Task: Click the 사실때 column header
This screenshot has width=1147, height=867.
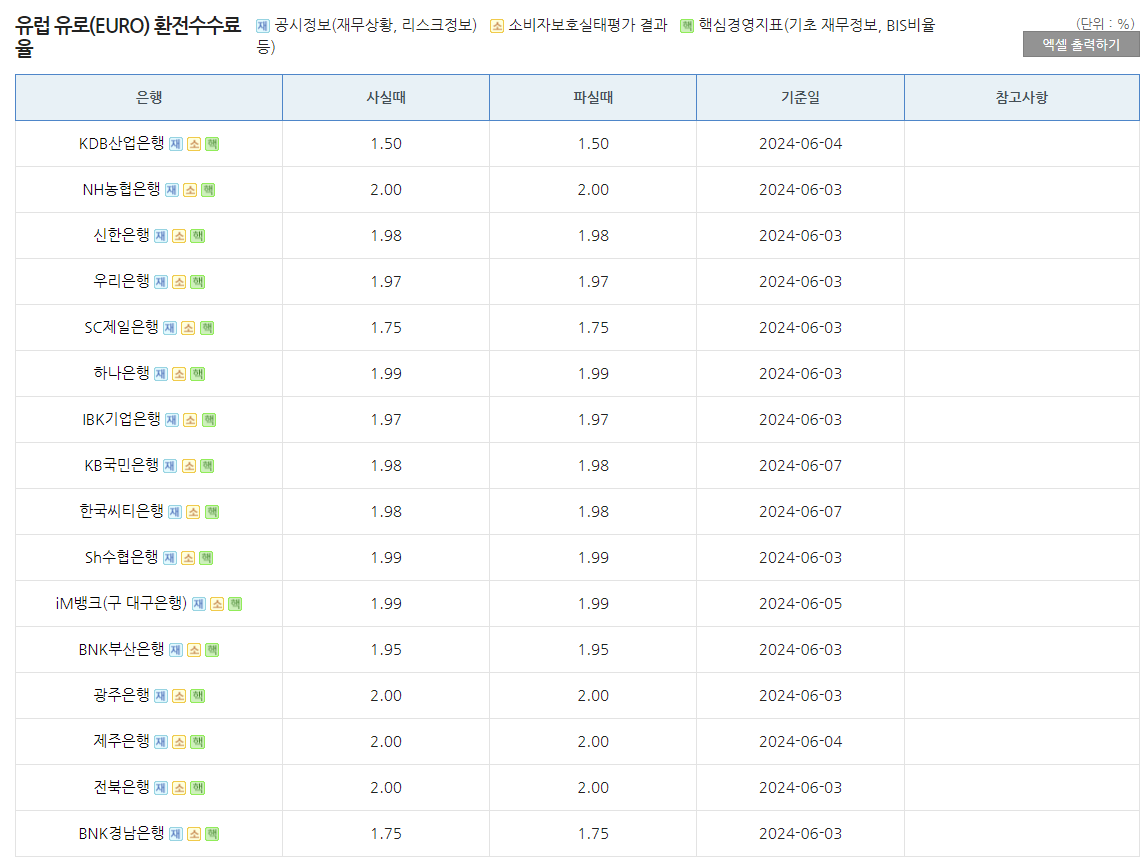Action: click(x=386, y=97)
